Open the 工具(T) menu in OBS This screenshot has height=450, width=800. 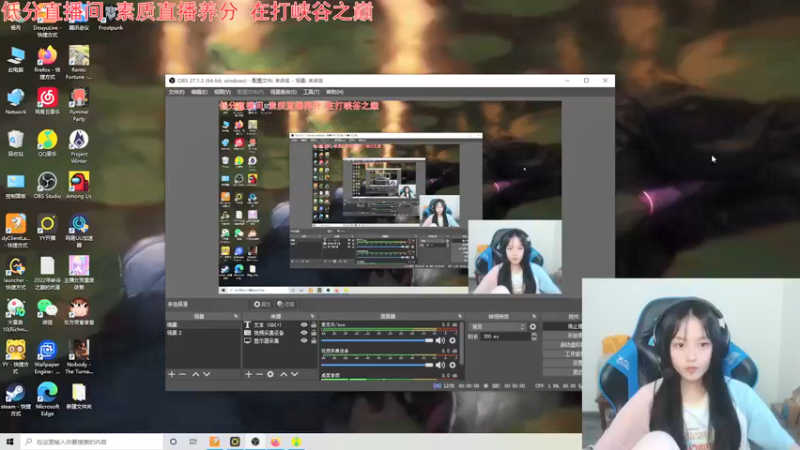311,92
